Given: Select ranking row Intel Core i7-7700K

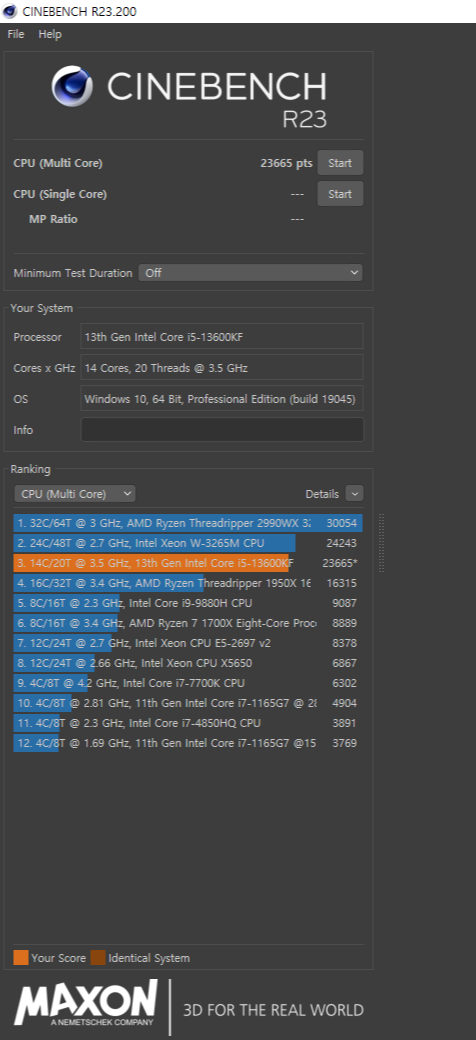Looking at the screenshot, I should [188, 682].
